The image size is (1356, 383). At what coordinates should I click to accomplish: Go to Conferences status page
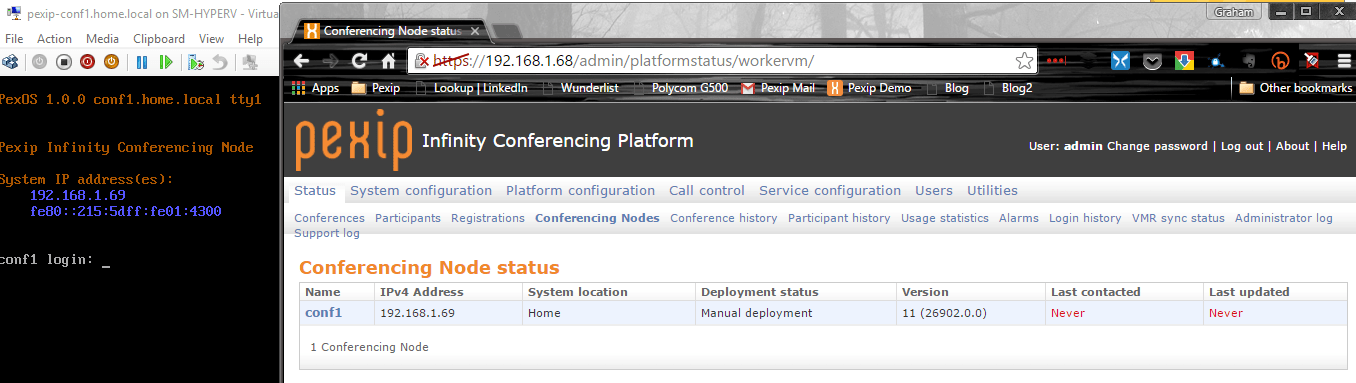pyautogui.click(x=329, y=218)
